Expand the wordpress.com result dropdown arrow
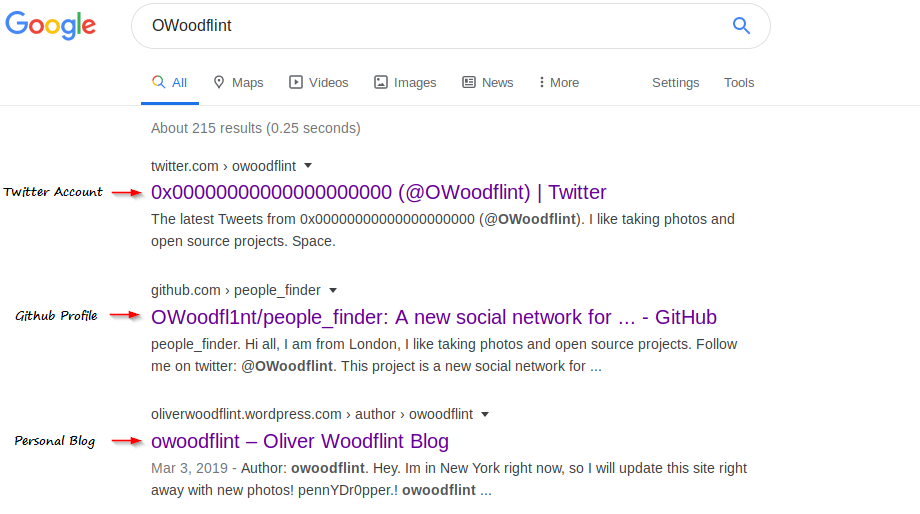This screenshot has height=514, width=920. (x=485, y=414)
